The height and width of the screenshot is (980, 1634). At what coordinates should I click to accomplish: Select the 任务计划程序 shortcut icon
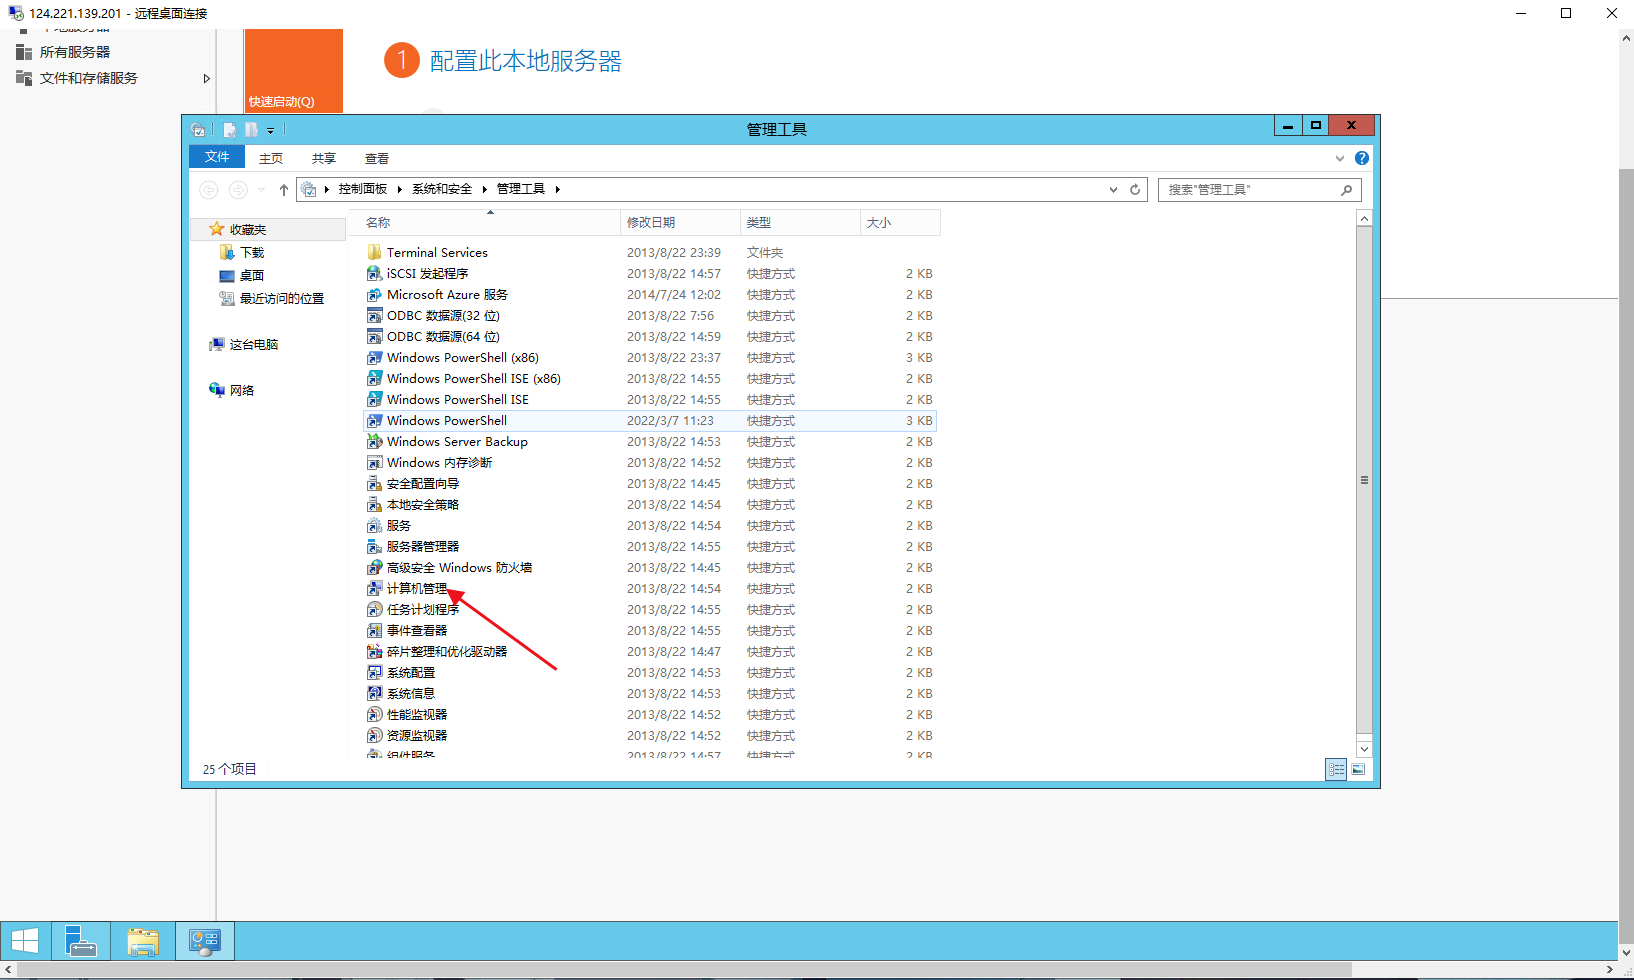pyautogui.click(x=375, y=610)
